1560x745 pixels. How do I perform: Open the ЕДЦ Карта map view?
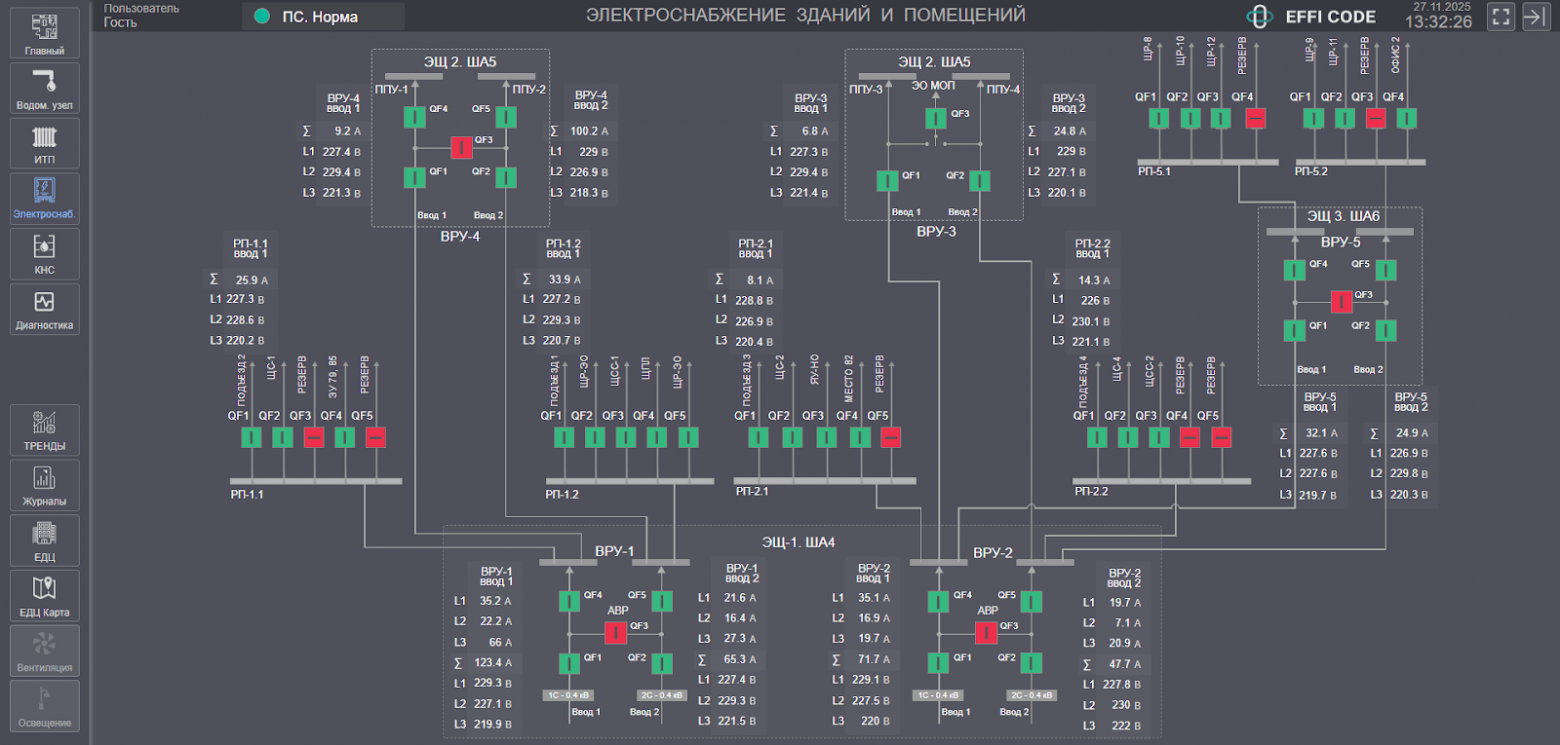(45, 596)
